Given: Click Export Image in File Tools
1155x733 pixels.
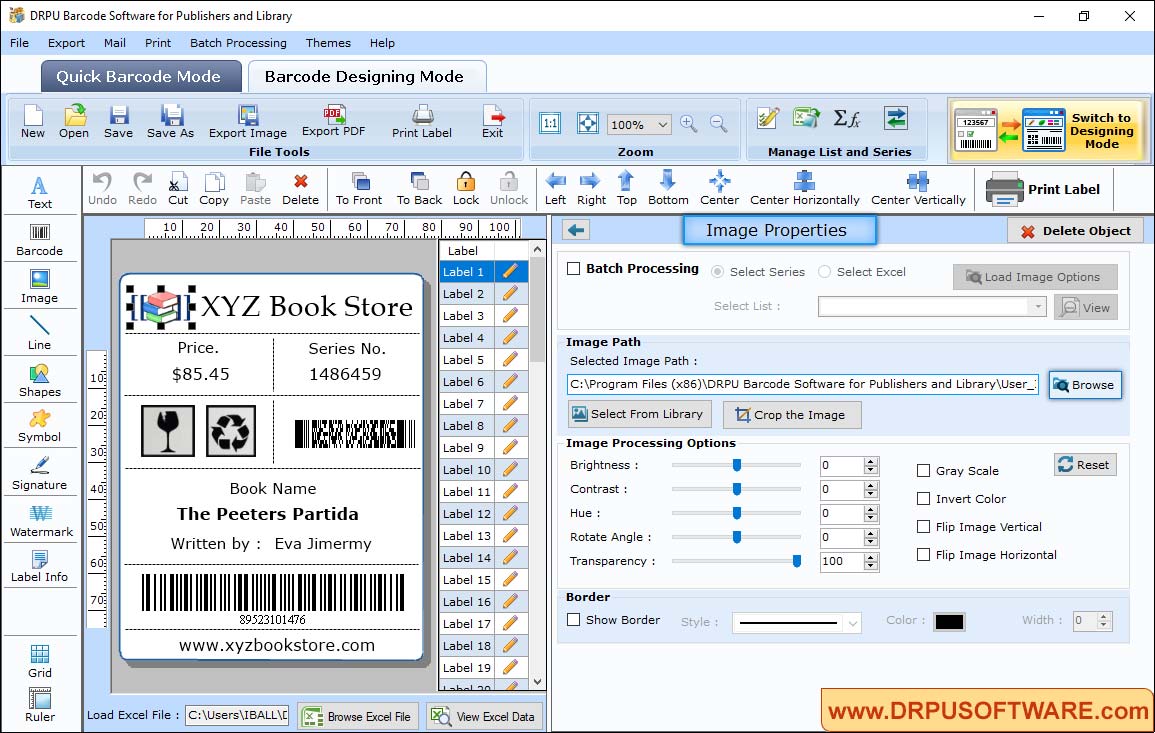Looking at the screenshot, I should pos(248,122).
